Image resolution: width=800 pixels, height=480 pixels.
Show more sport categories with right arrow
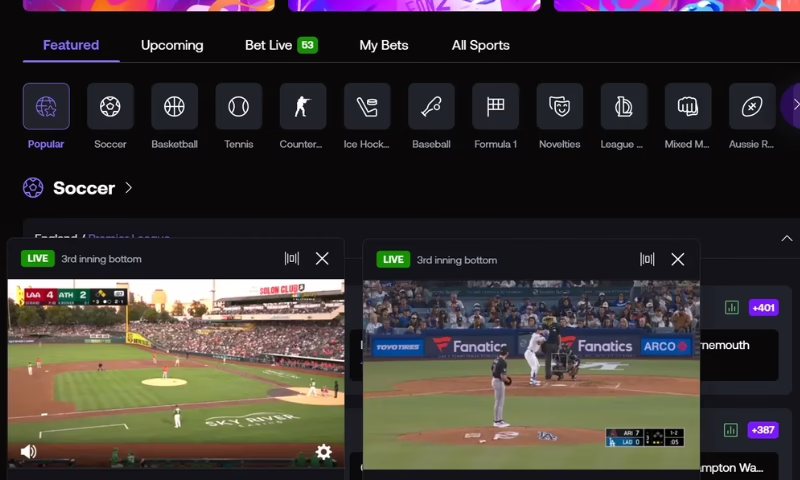[793, 105]
